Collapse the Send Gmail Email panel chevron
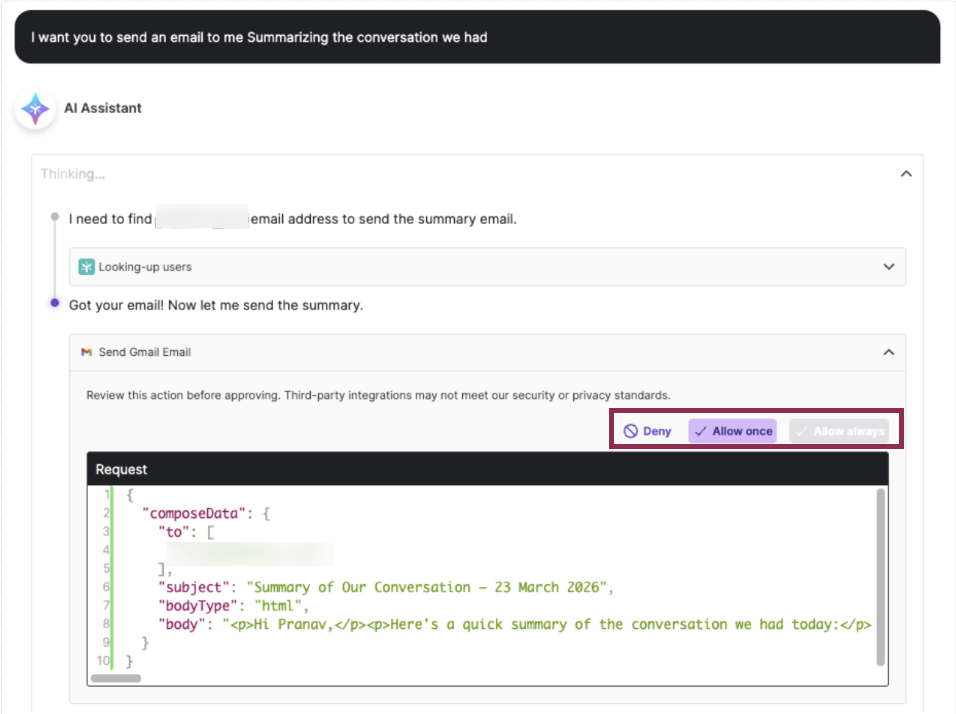Viewport: 956px width, 714px height. point(888,352)
